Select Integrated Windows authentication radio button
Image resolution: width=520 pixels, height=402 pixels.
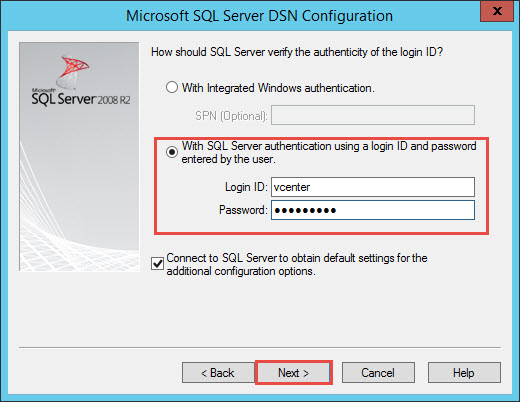click(172, 87)
